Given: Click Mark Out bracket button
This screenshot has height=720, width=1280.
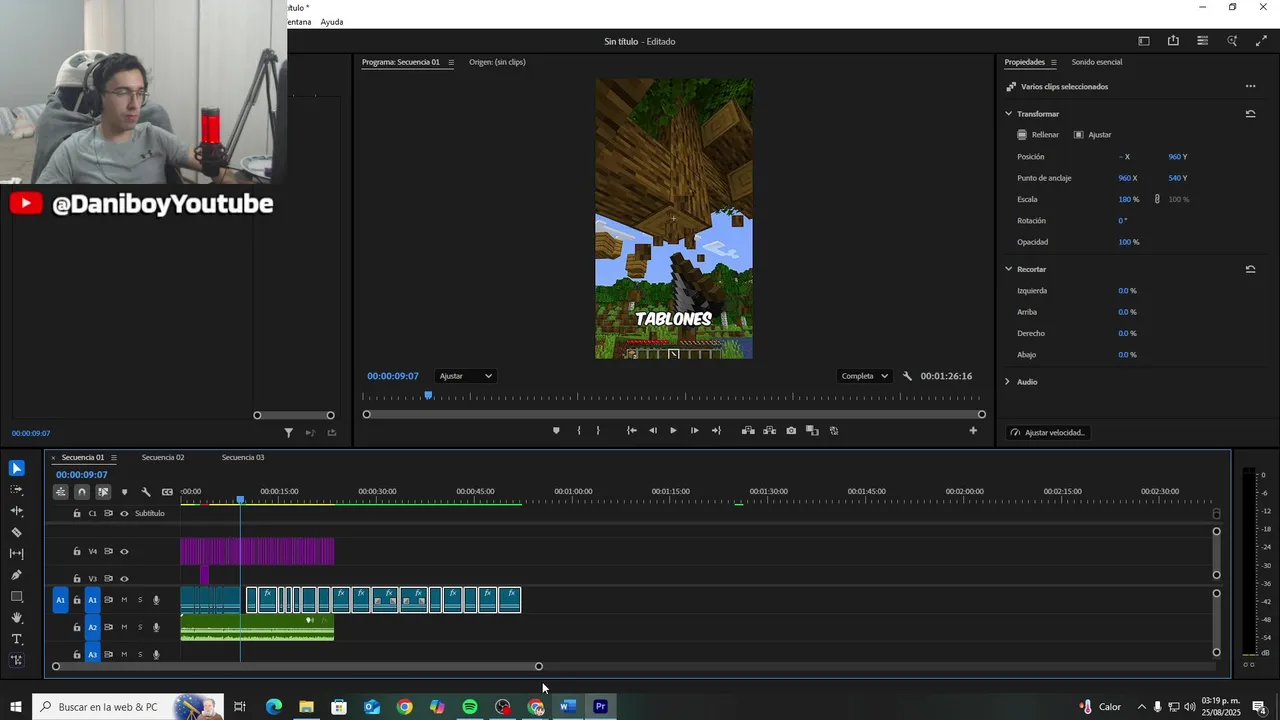Looking at the screenshot, I should (x=598, y=431).
